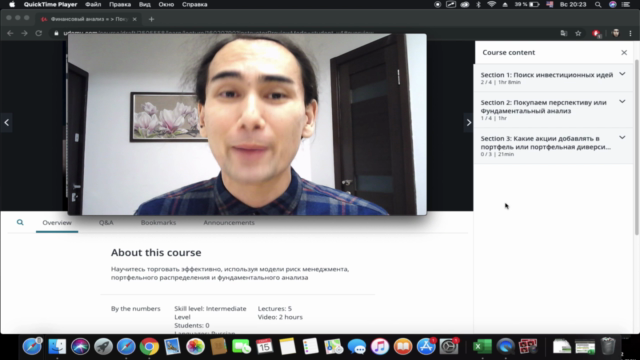The width and height of the screenshot is (640, 360).
Task: Open a new browser tab
Action: (151, 19)
